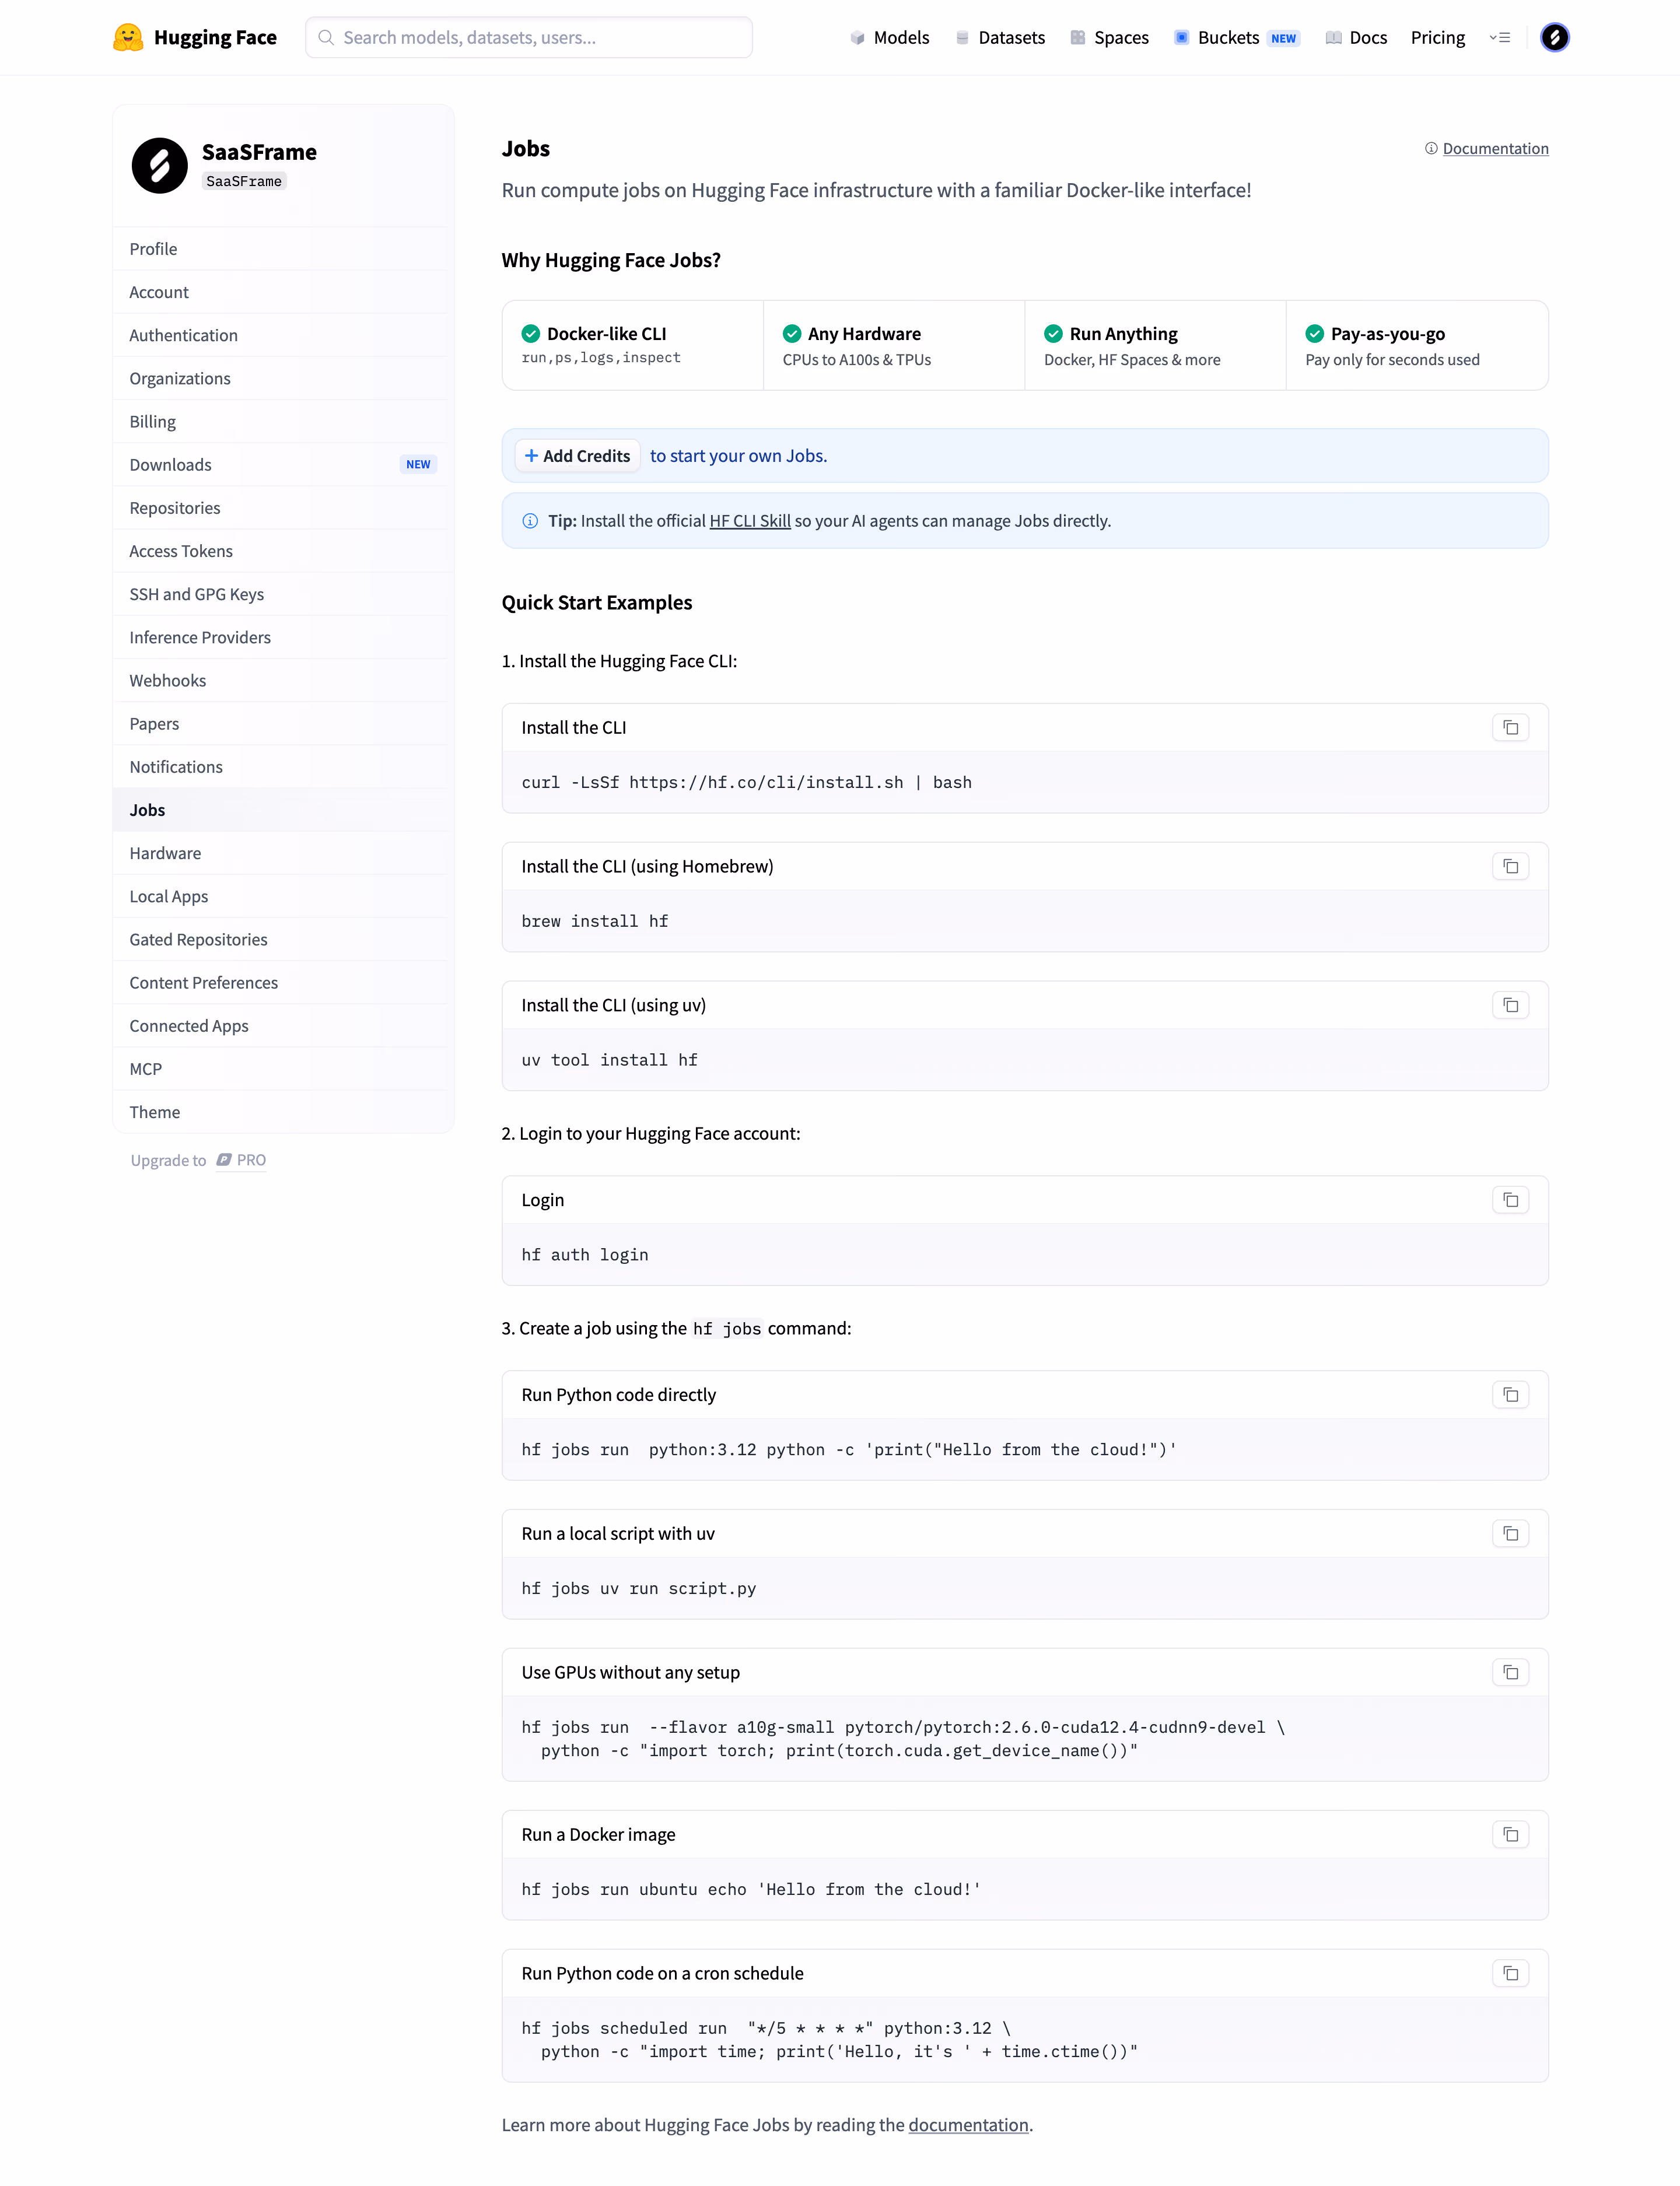The width and height of the screenshot is (1680, 2186).
Task: Open the HF CLI Skill link
Action: pyautogui.click(x=750, y=521)
